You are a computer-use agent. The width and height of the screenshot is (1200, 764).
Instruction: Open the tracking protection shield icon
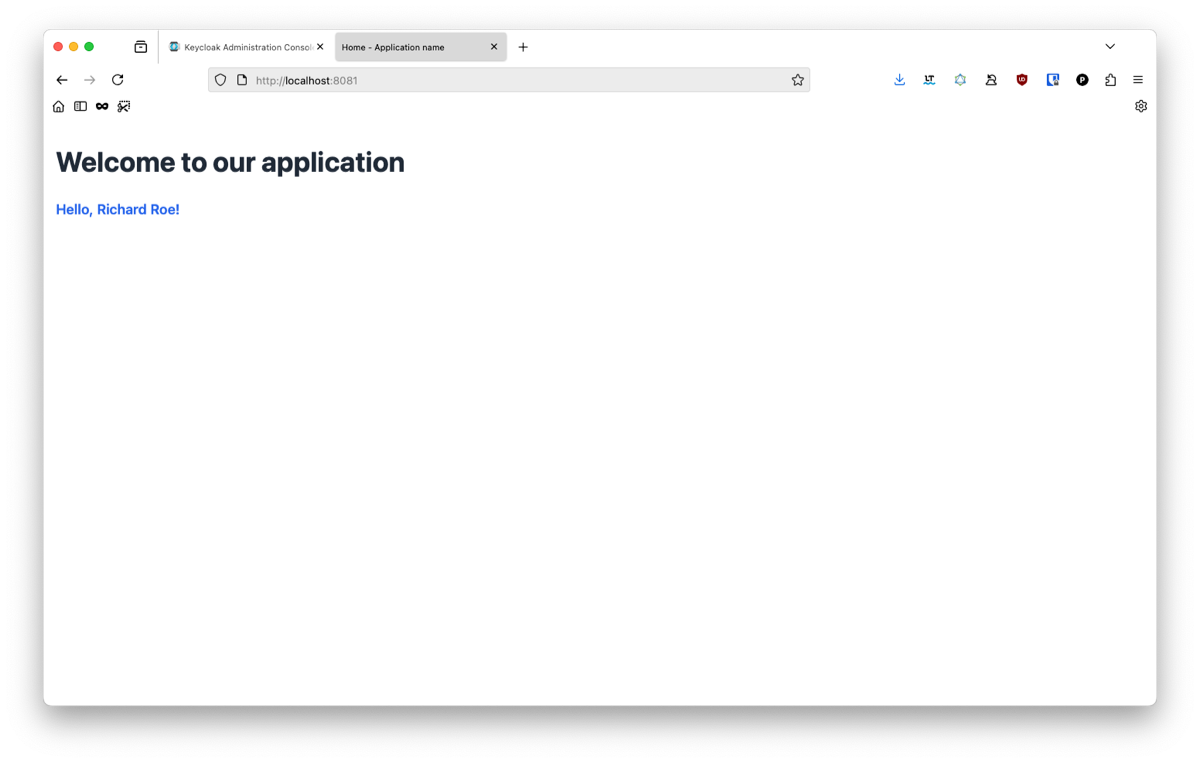click(x=221, y=80)
